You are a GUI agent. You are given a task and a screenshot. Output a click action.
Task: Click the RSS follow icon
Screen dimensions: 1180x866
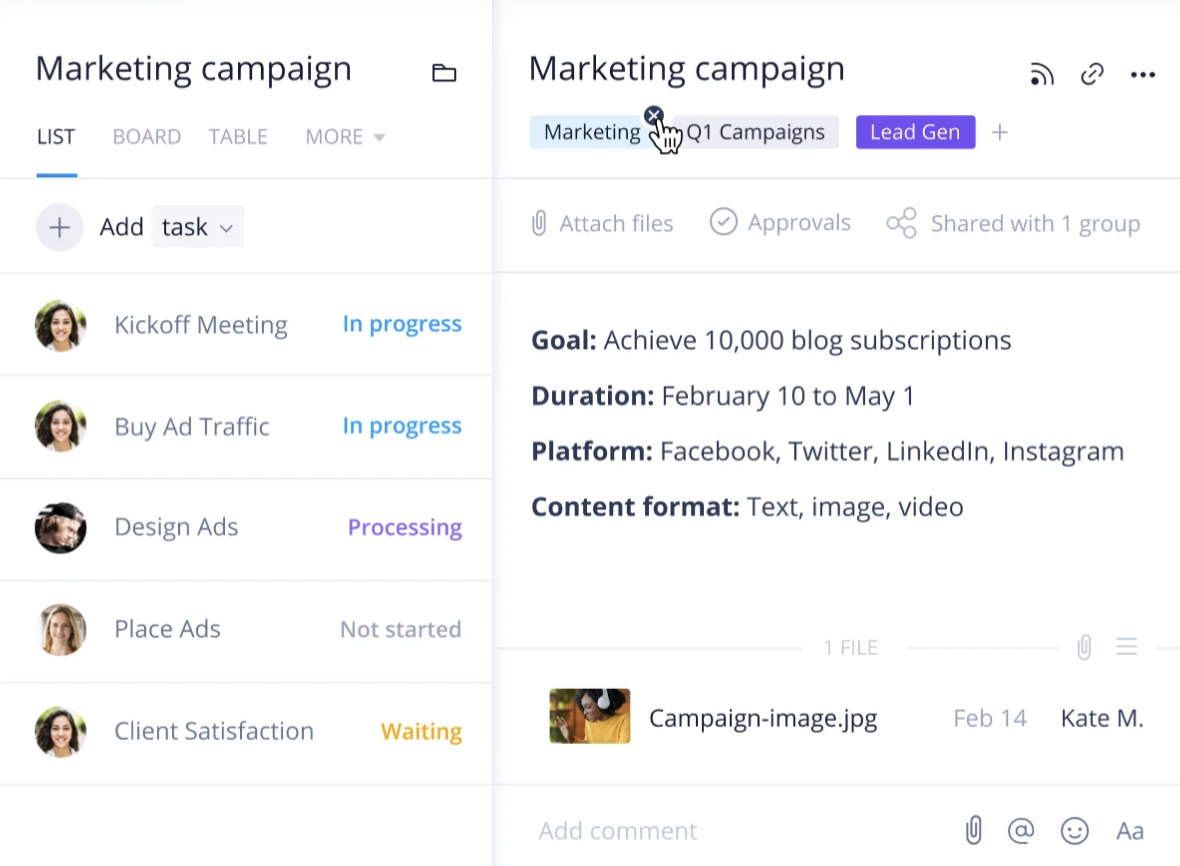tap(1042, 74)
